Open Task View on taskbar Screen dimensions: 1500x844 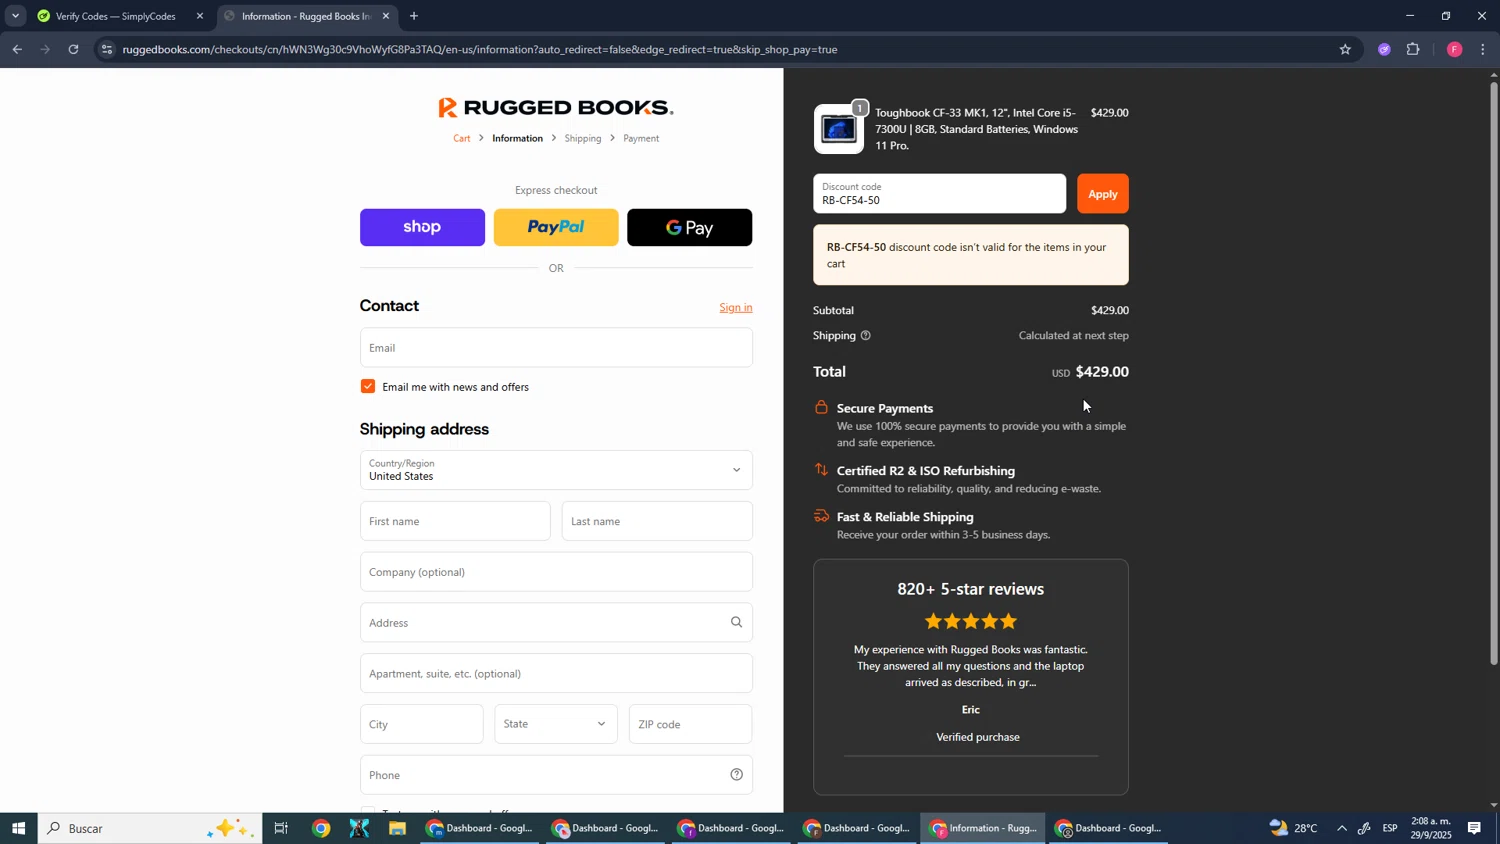pyautogui.click(x=281, y=828)
